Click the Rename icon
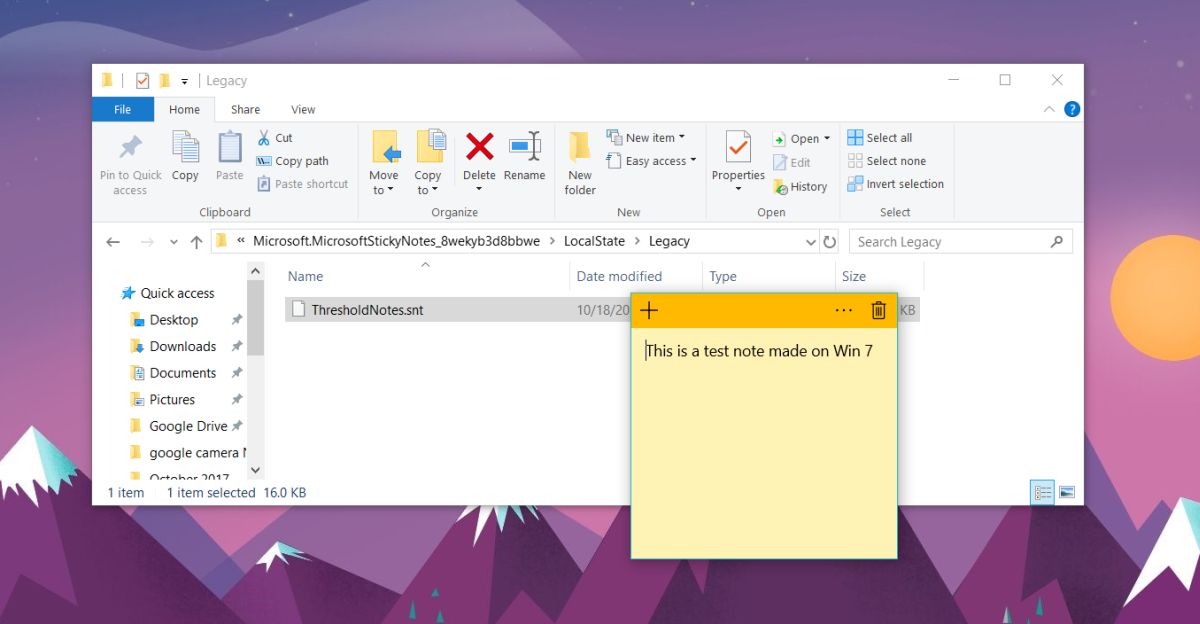The image size is (1200, 624). click(525, 147)
